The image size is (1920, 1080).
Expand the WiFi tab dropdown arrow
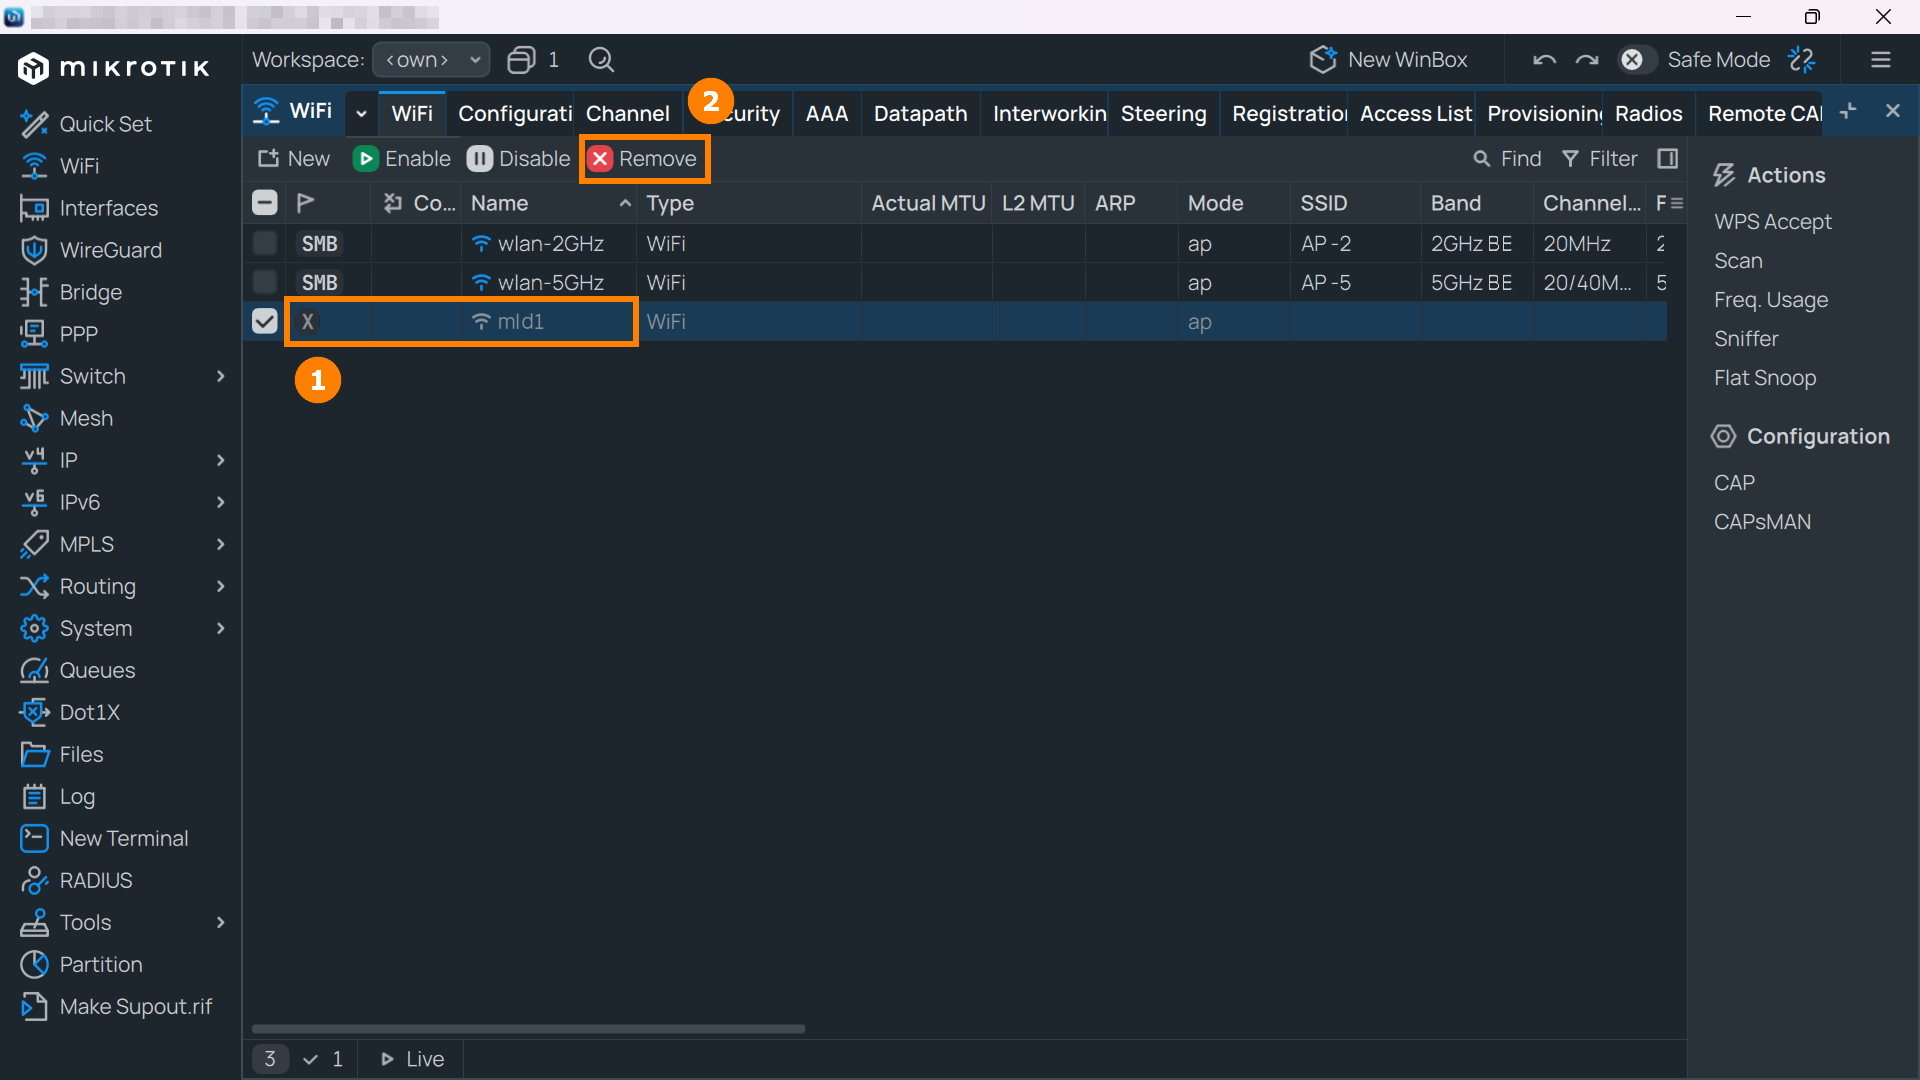tap(361, 113)
